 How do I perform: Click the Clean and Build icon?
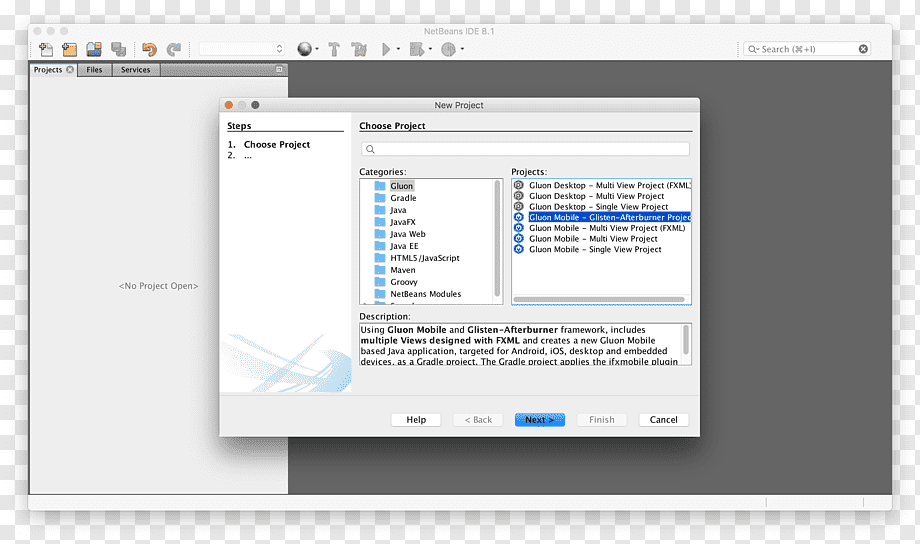click(359, 49)
